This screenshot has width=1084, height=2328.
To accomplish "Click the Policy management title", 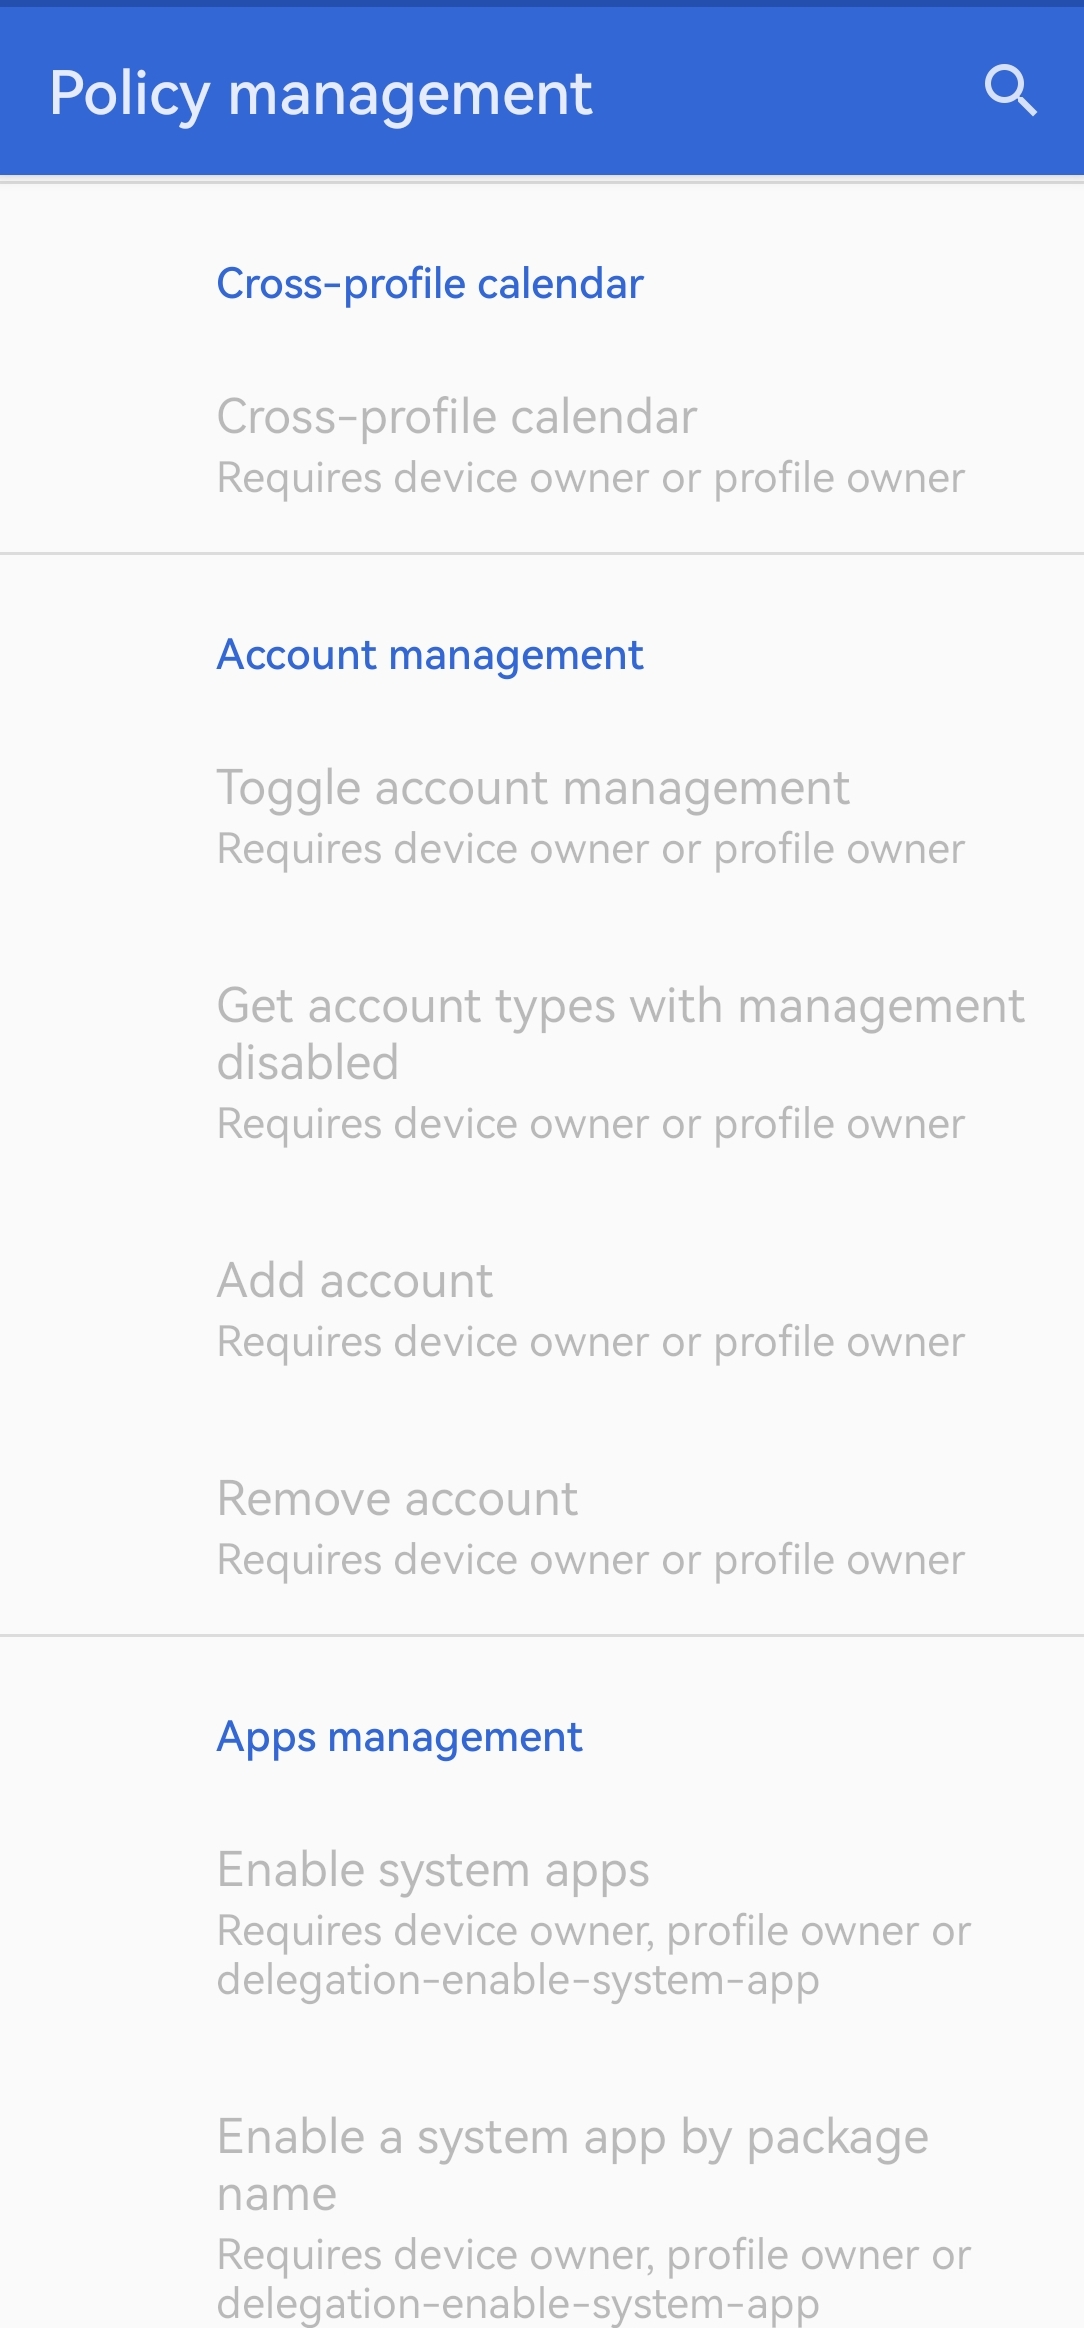I will pos(321,94).
